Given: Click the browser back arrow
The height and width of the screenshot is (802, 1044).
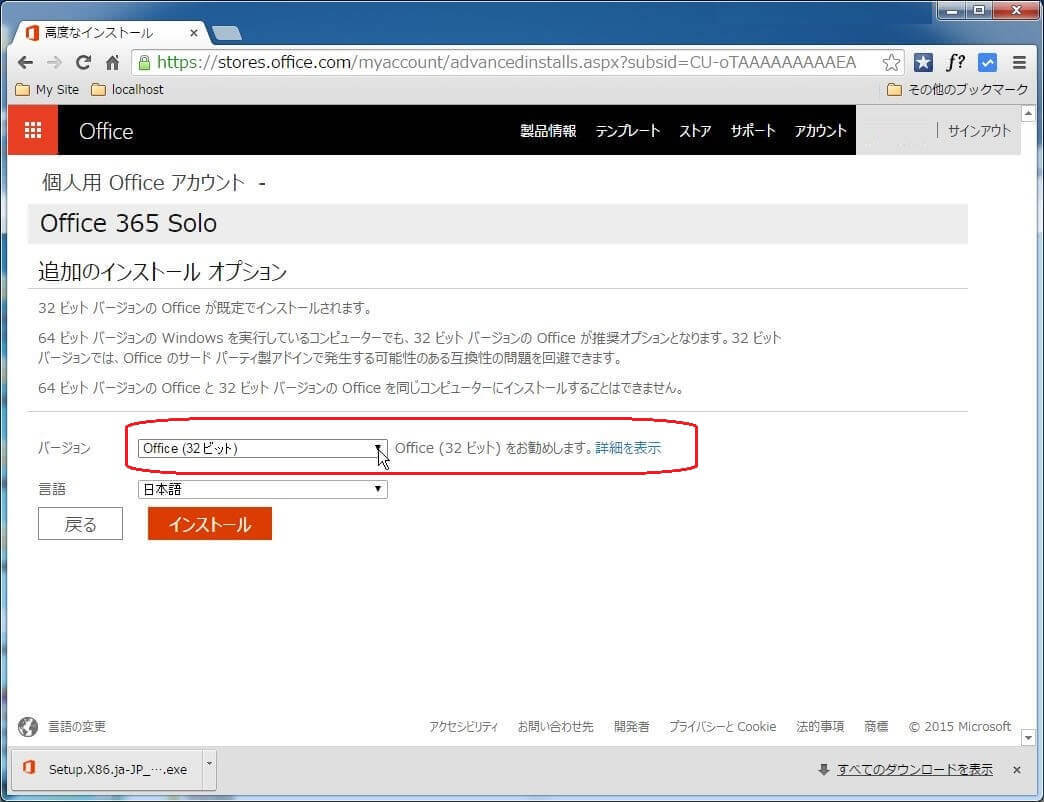Looking at the screenshot, I should coord(25,62).
